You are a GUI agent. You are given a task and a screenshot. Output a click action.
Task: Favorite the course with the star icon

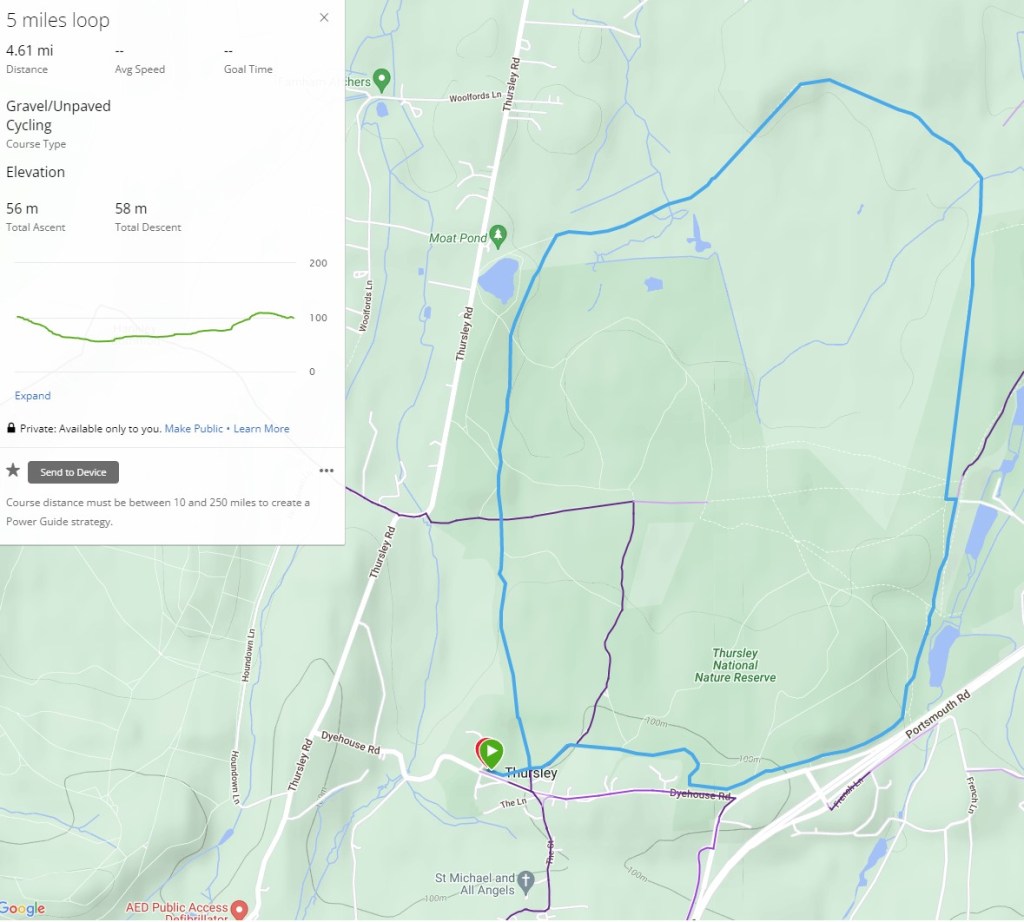[x=13, y=471]
